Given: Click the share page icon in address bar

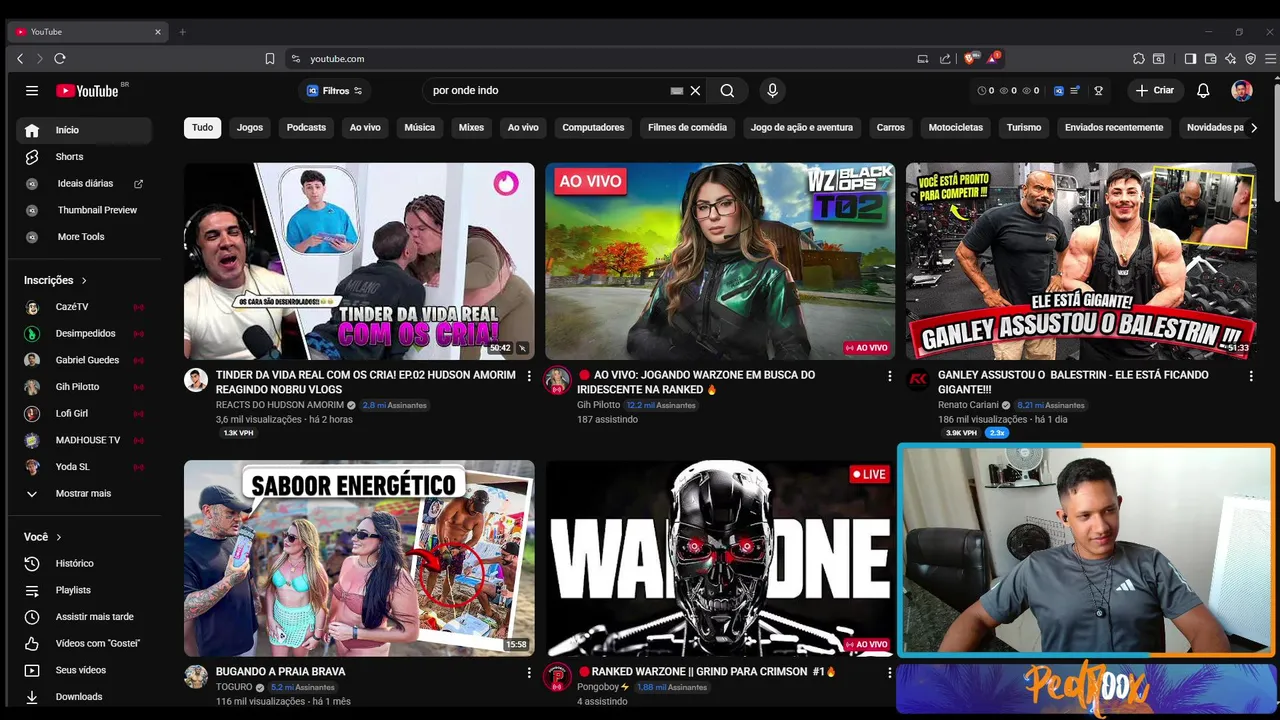Looking at the screenshot, I should [x=945, y=59].
